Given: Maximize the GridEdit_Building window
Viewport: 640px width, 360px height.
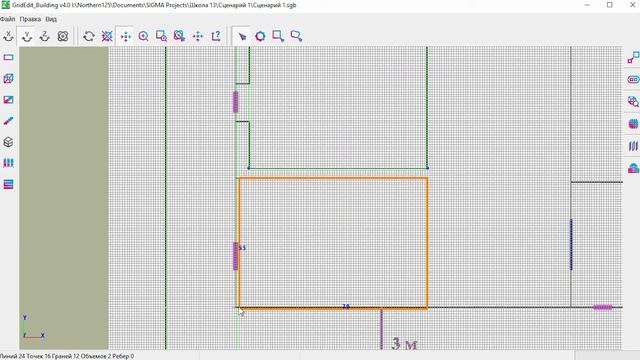Looking at the screenshot, I should [610, 5].
